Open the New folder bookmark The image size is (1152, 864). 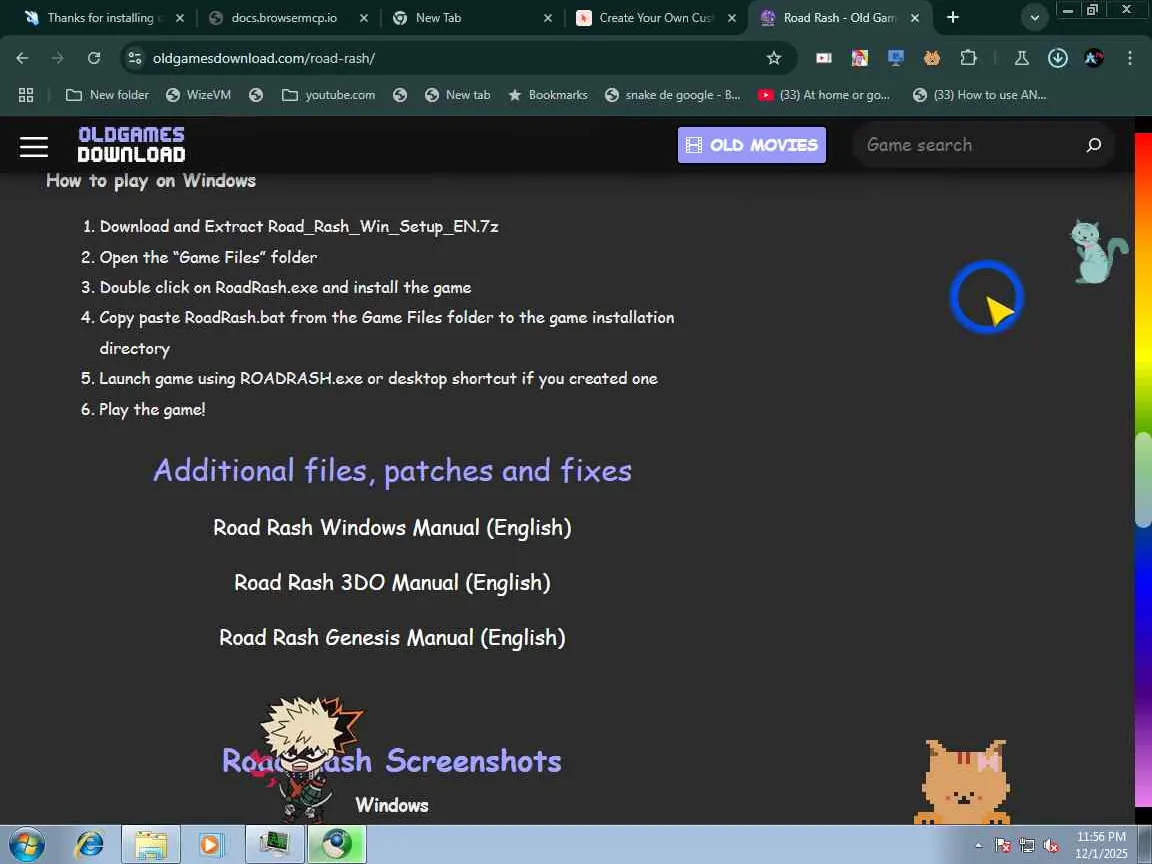[107, 95]
